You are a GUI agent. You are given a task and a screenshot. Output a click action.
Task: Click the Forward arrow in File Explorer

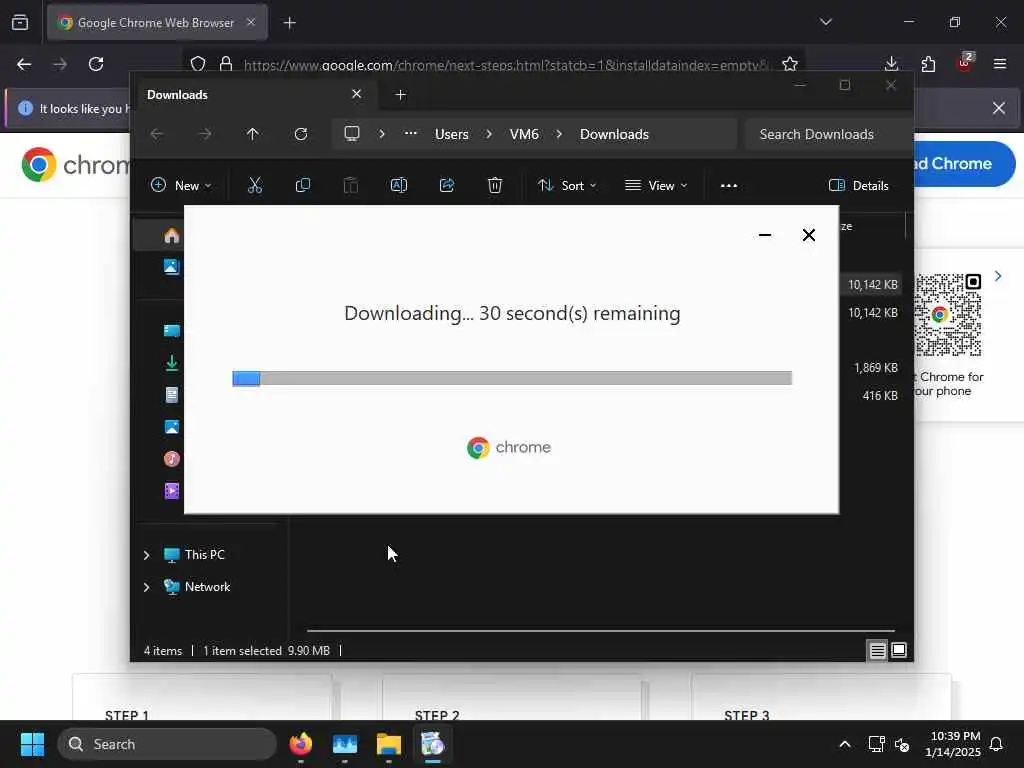tap(205, 134)
